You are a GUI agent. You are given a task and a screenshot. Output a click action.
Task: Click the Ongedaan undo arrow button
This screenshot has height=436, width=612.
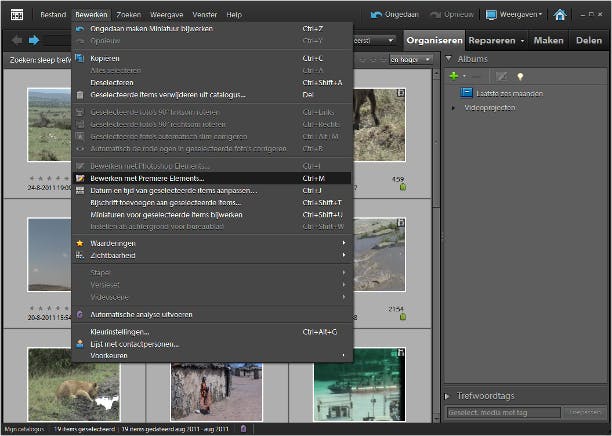pos(376,15)
